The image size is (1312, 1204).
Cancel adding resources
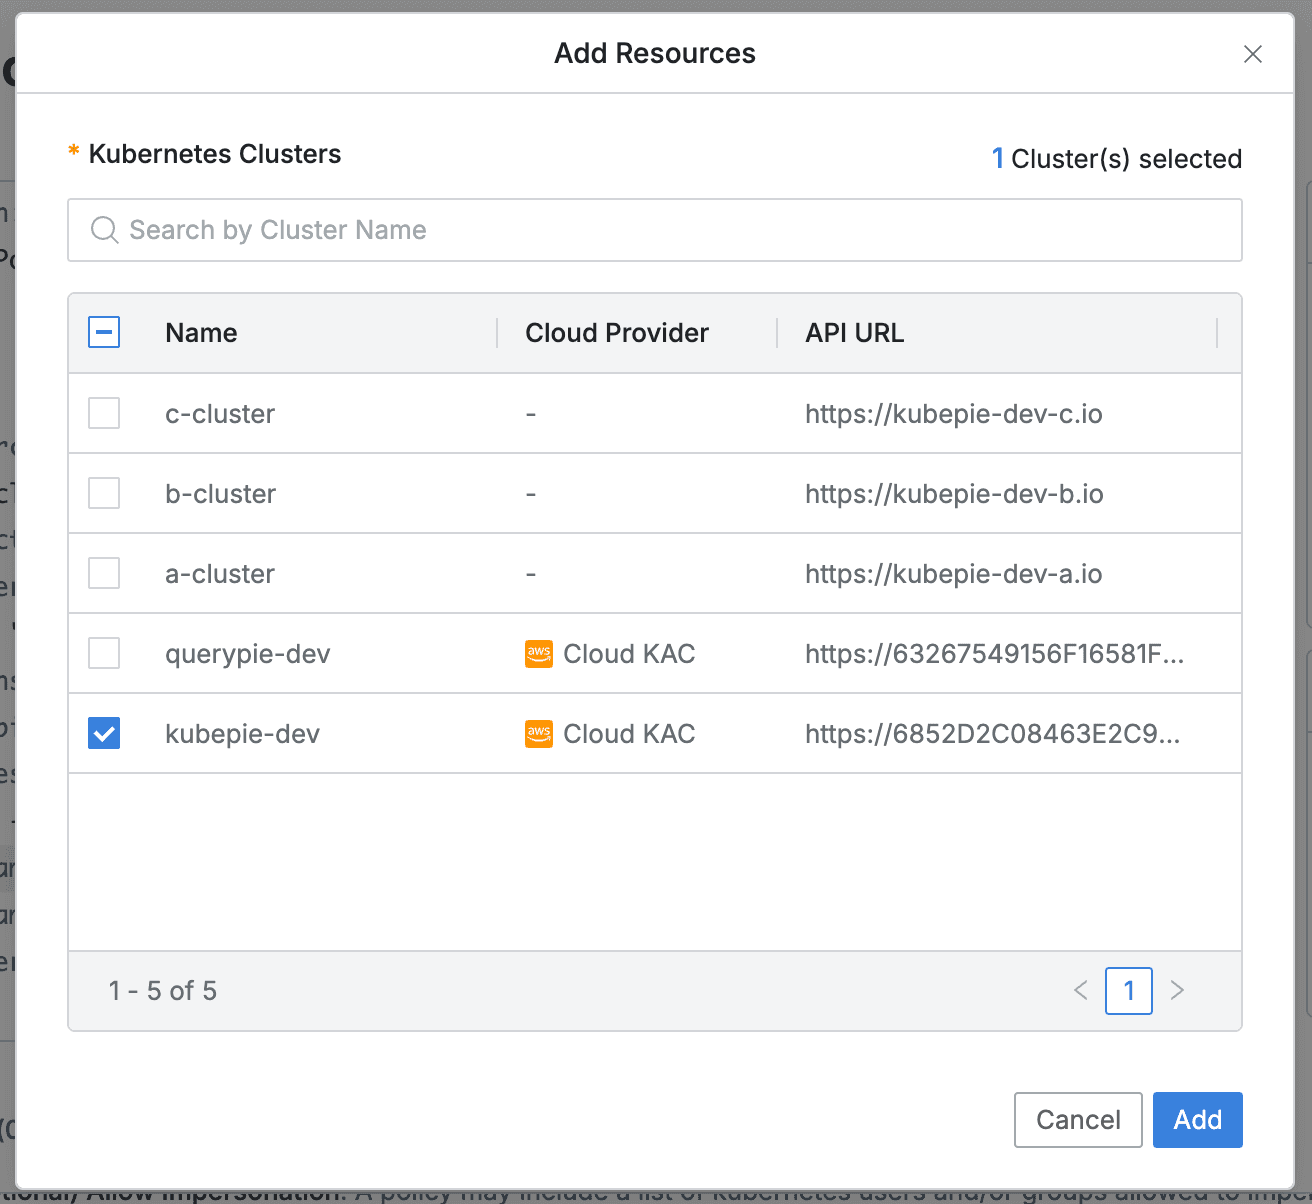(x=1077, y=1119)
